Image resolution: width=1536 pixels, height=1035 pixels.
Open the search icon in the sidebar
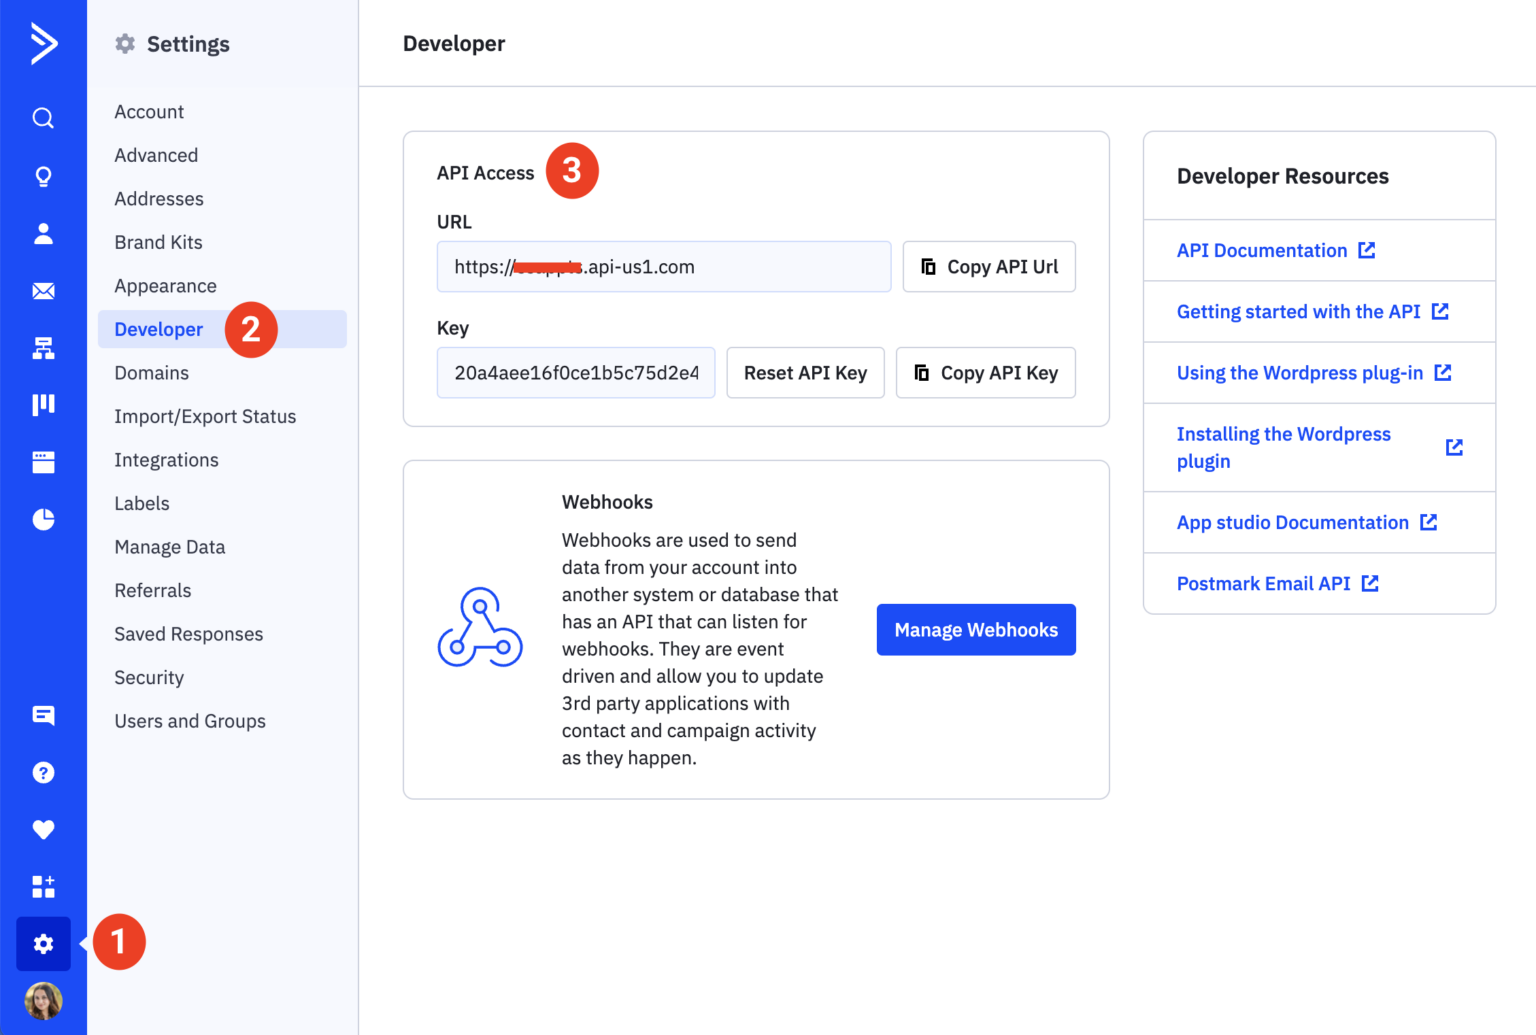43,118
